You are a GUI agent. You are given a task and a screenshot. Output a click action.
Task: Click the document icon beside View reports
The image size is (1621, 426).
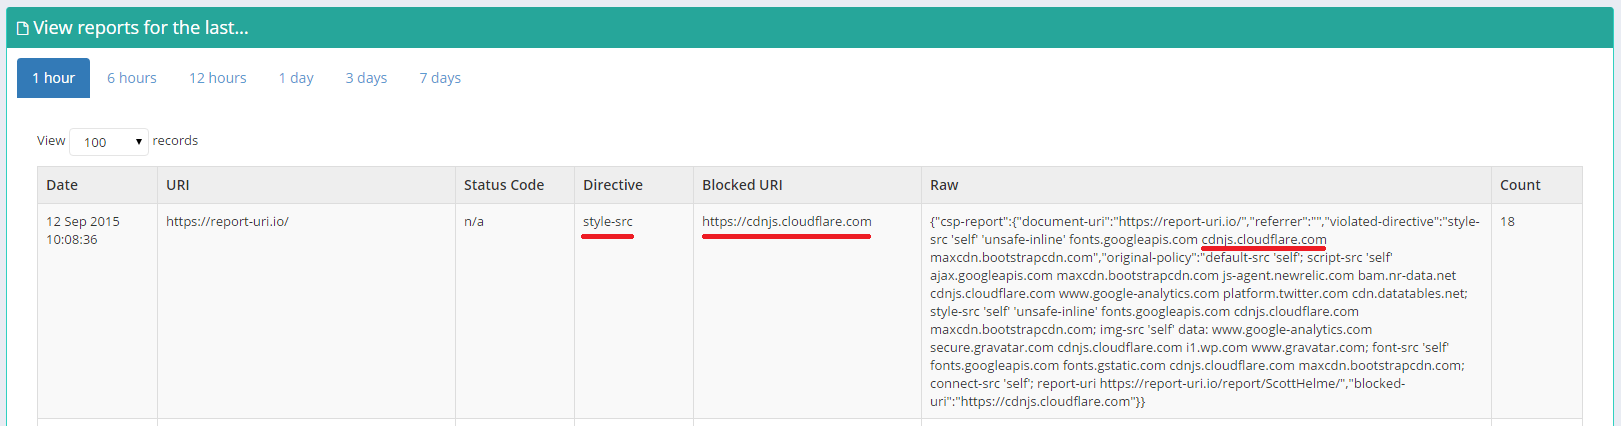23,29
